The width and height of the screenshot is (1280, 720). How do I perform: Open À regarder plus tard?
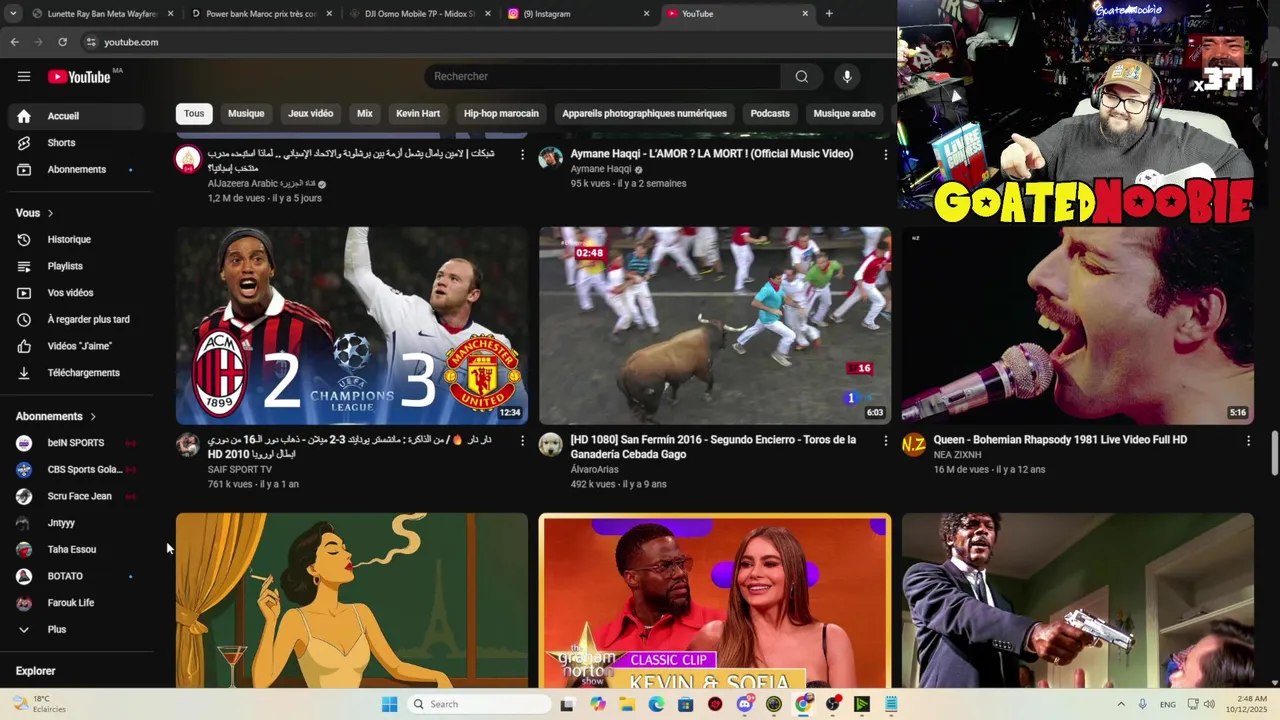pos(76,319)
